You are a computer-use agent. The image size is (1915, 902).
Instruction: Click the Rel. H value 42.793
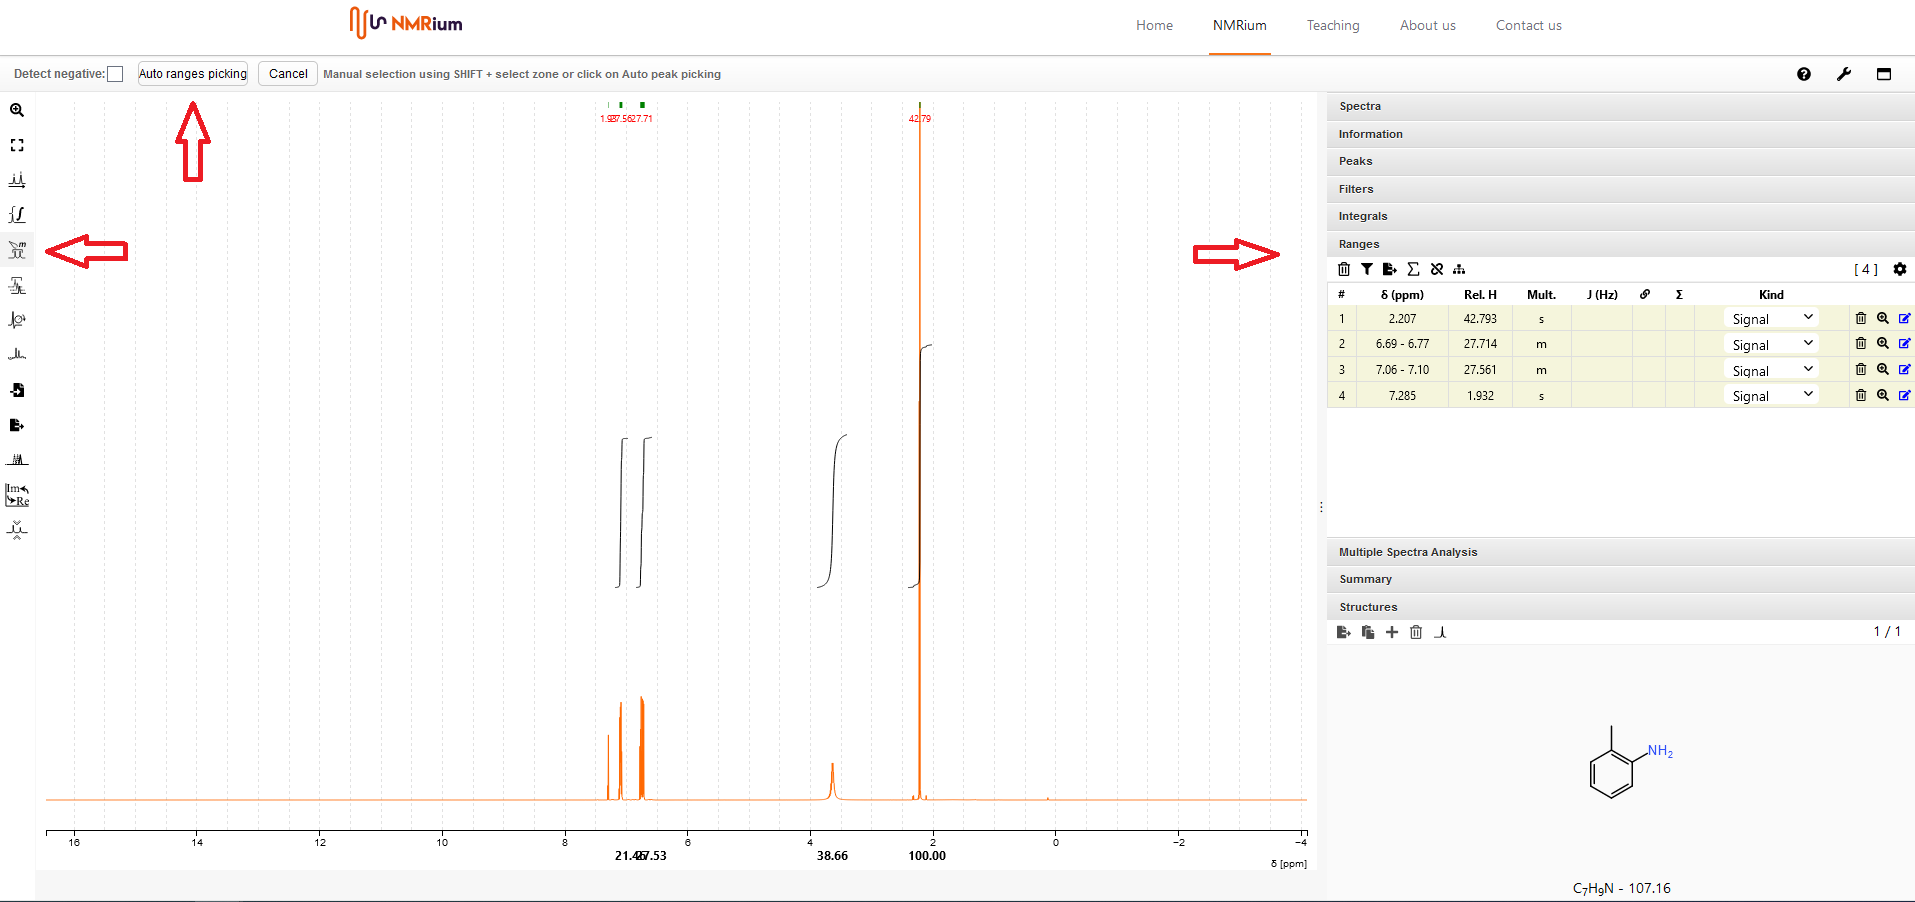point(1480,319)
